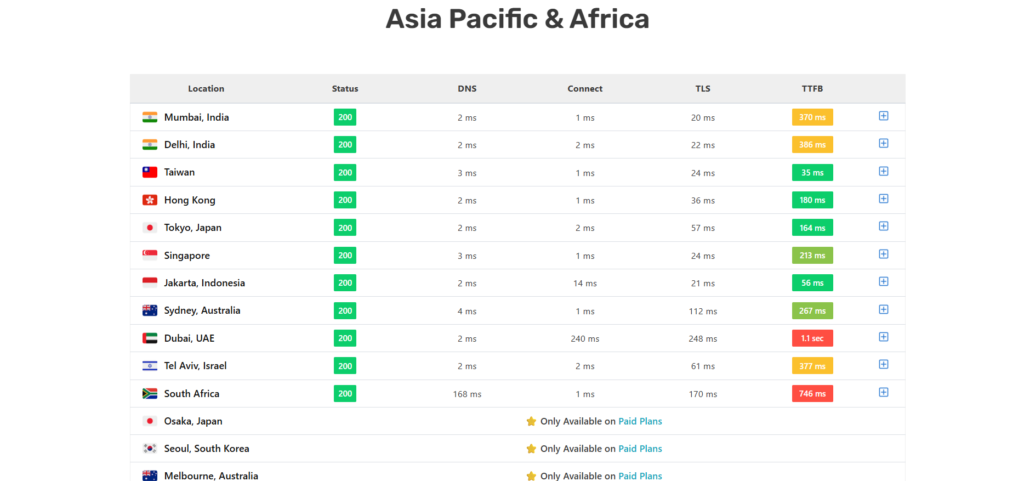Screen dimensions: 1024x481
Task: Click the Hong Kong flag icon
Action: coord(150,200)
